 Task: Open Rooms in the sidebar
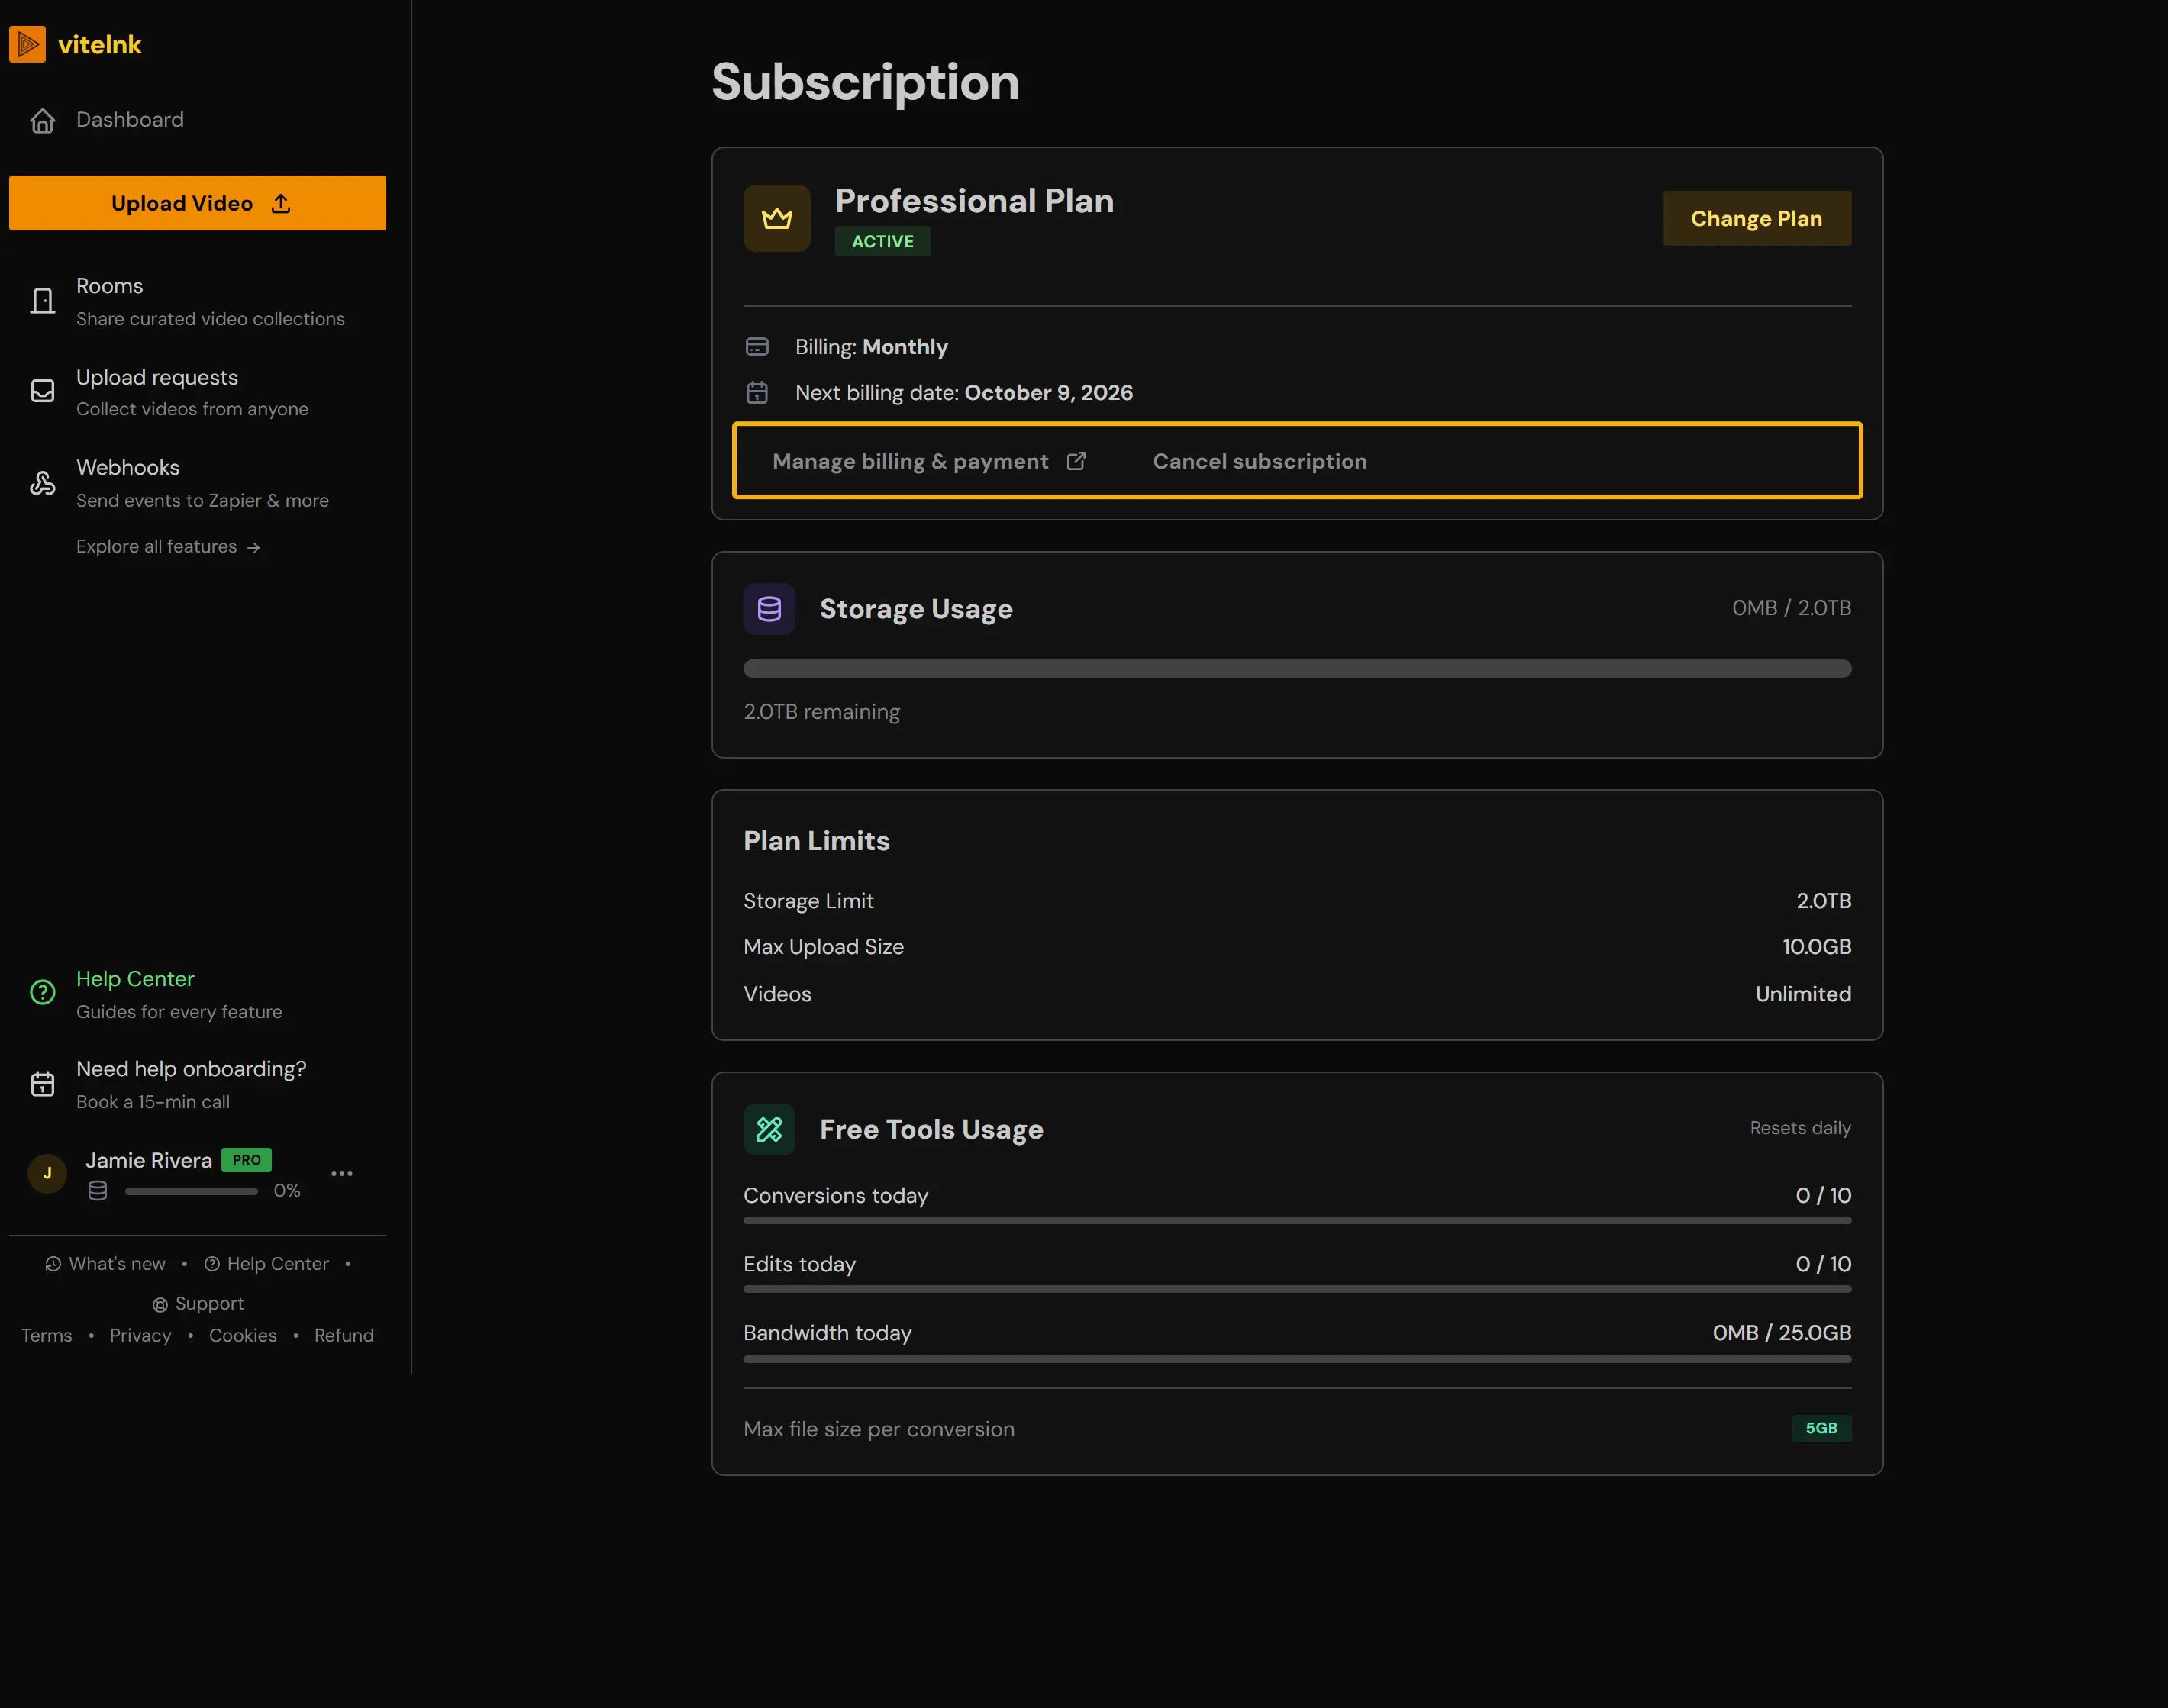(x=197, y=301)
